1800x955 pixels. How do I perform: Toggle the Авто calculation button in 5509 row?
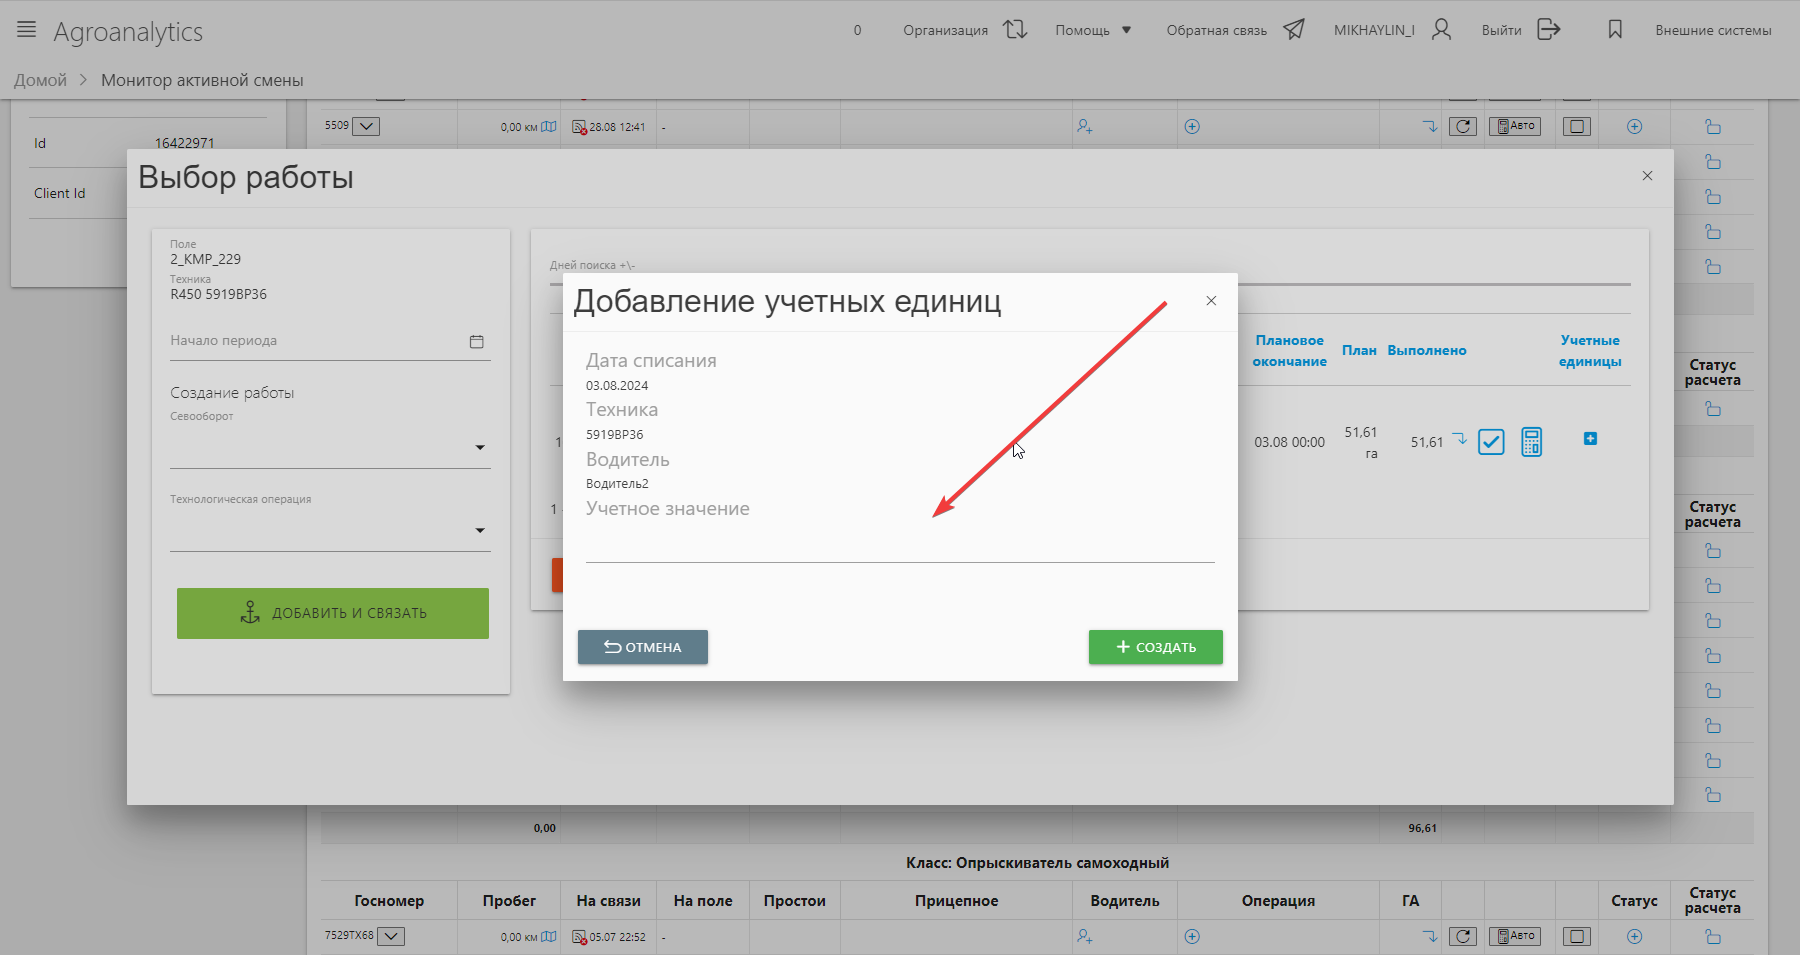tap(1514, 126)
